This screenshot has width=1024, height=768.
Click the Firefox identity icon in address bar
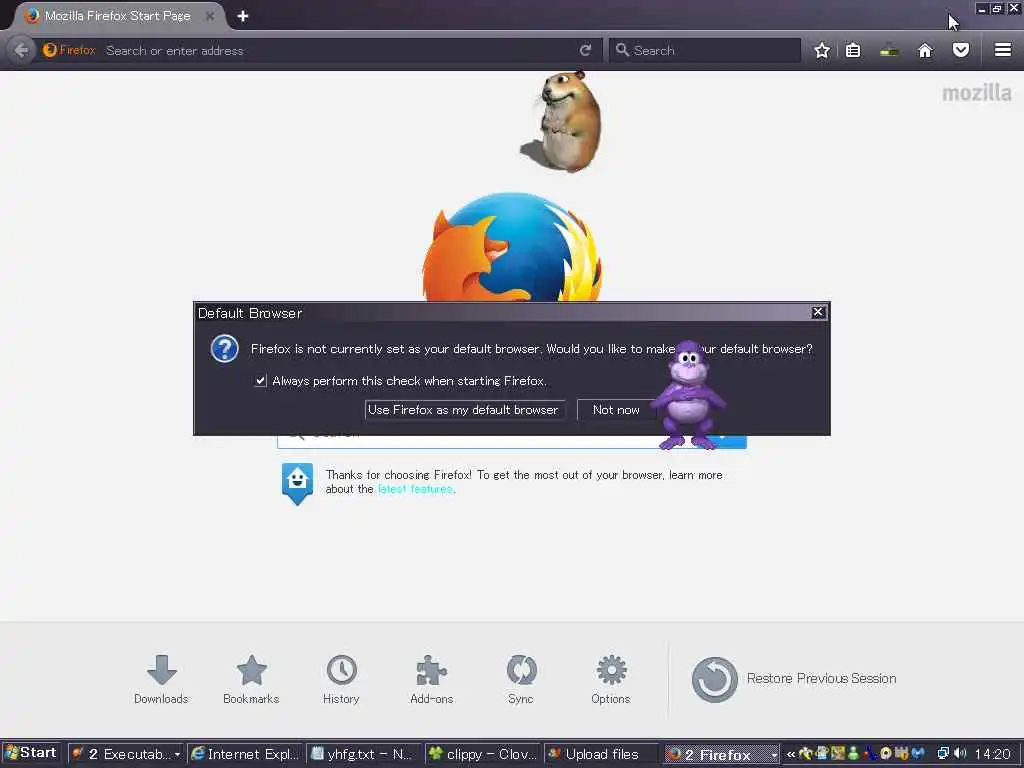(69, 50)
